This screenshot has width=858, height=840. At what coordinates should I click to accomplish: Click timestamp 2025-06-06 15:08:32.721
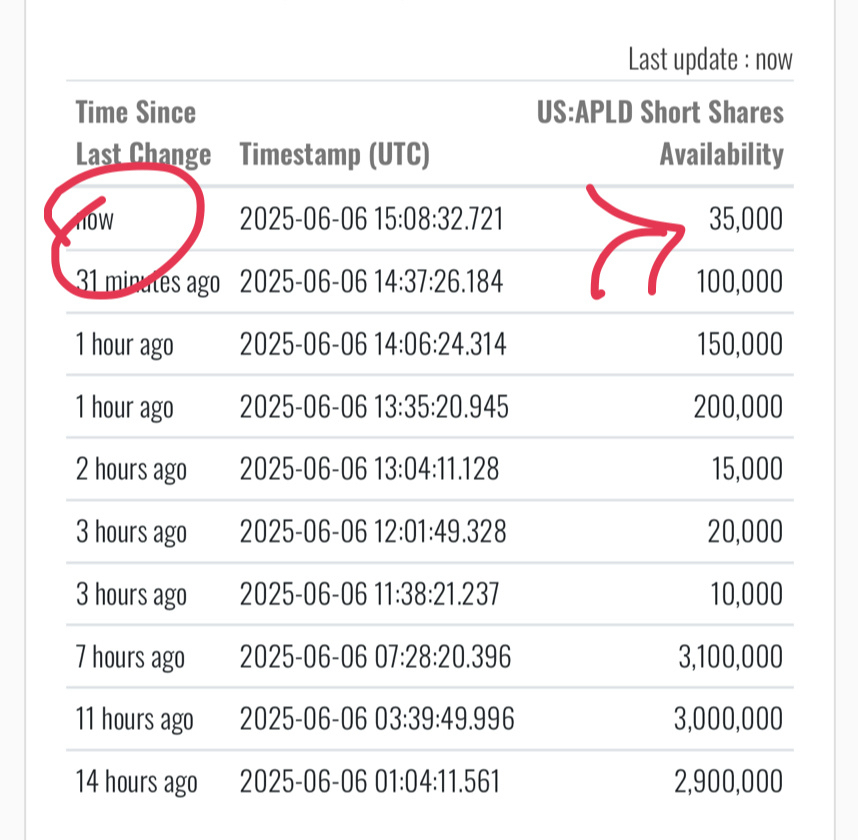click(x=371, y=218)
